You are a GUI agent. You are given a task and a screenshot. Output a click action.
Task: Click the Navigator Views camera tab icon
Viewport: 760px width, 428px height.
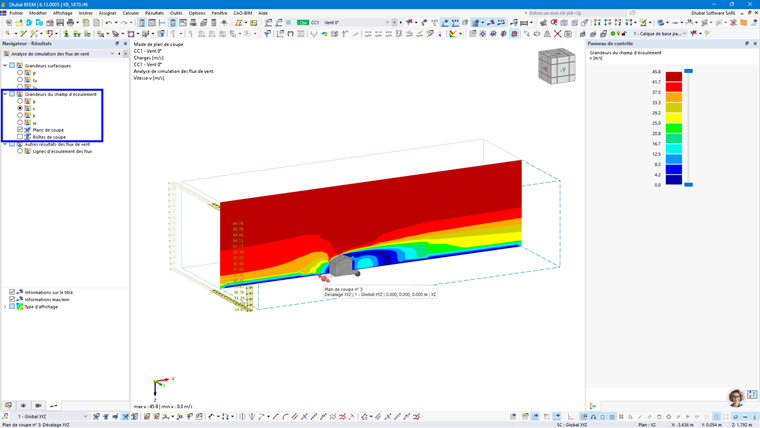[38, 405]
